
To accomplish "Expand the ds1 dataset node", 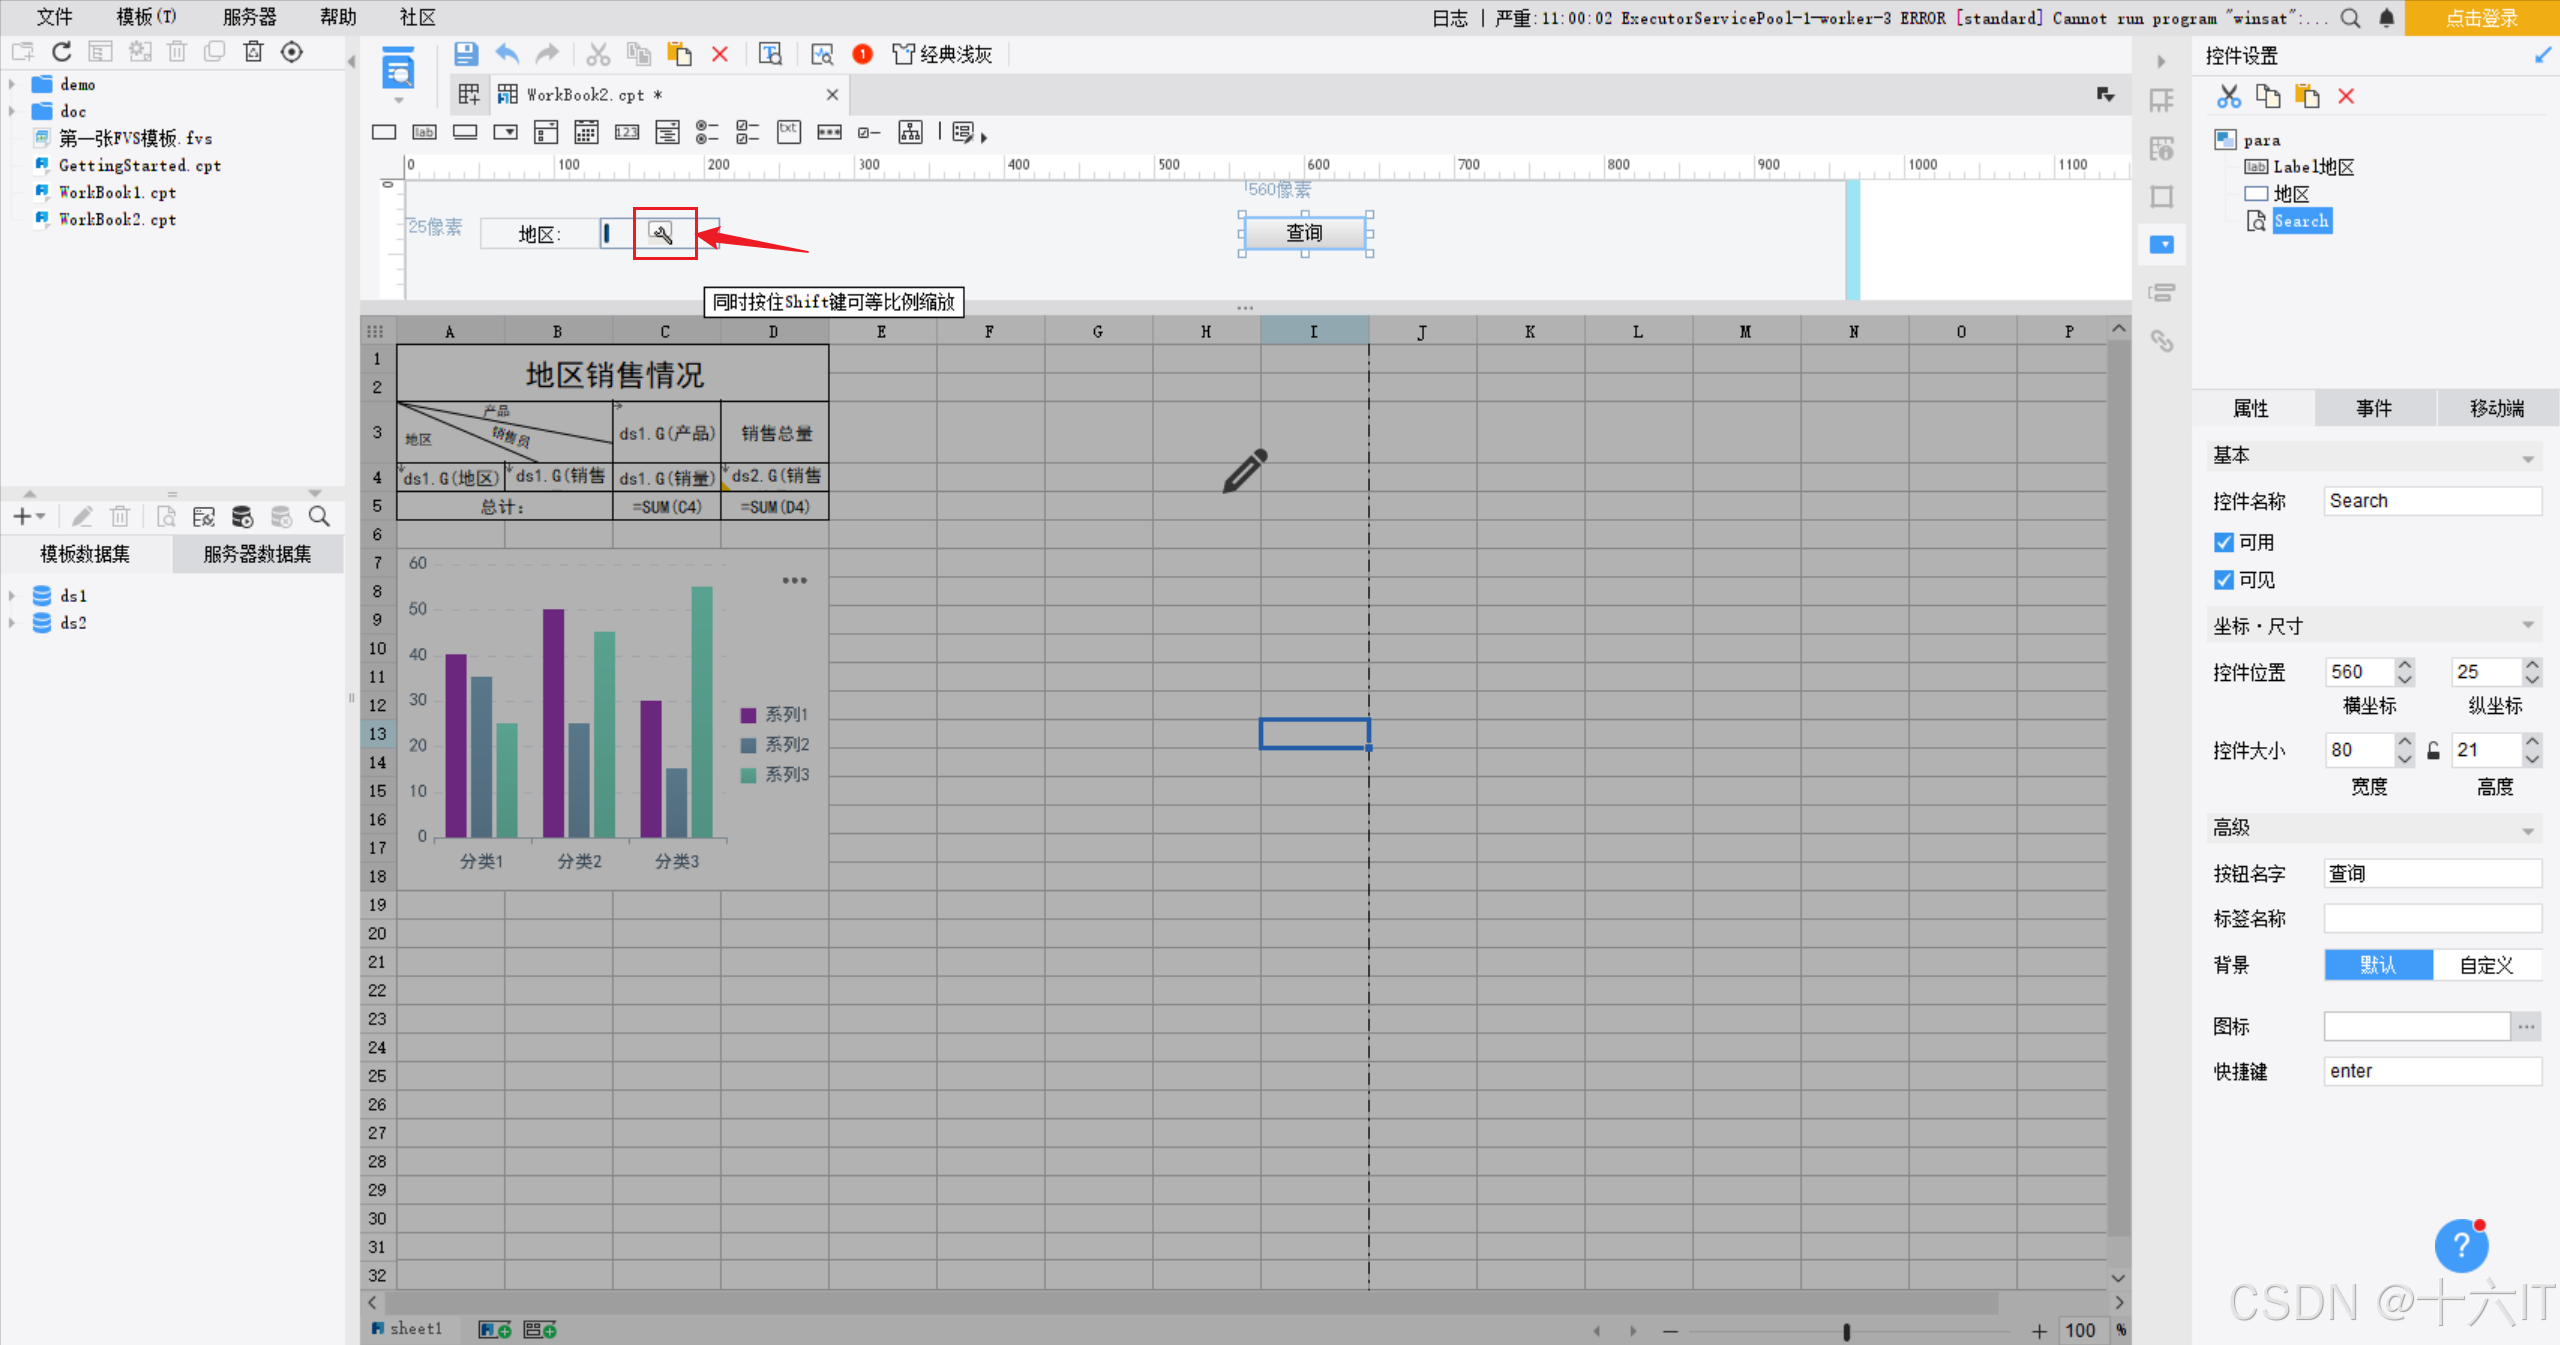I will click(12, 596).
